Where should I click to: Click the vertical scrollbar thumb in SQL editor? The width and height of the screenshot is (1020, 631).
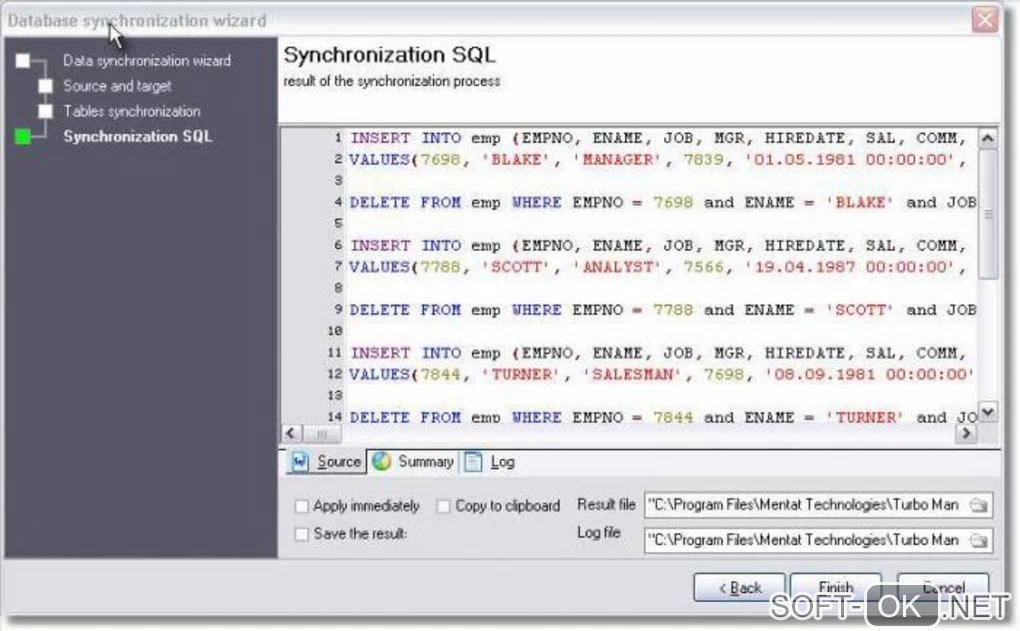[987, 214]
